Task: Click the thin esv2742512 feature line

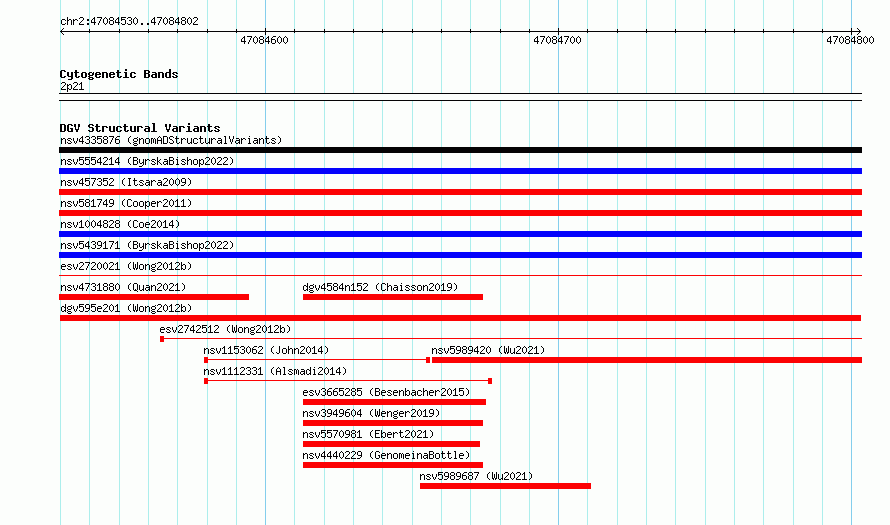Action: (x=511, y=339)
